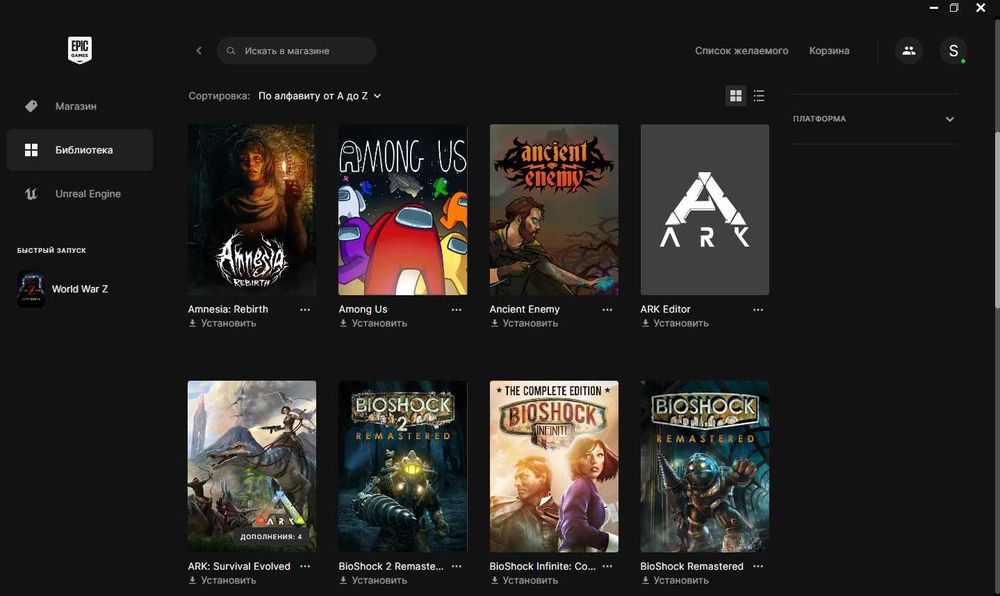Open Список желаемого wishlist link
The width and height of the screenshot is (1000, 596).
tap(741, 50)
